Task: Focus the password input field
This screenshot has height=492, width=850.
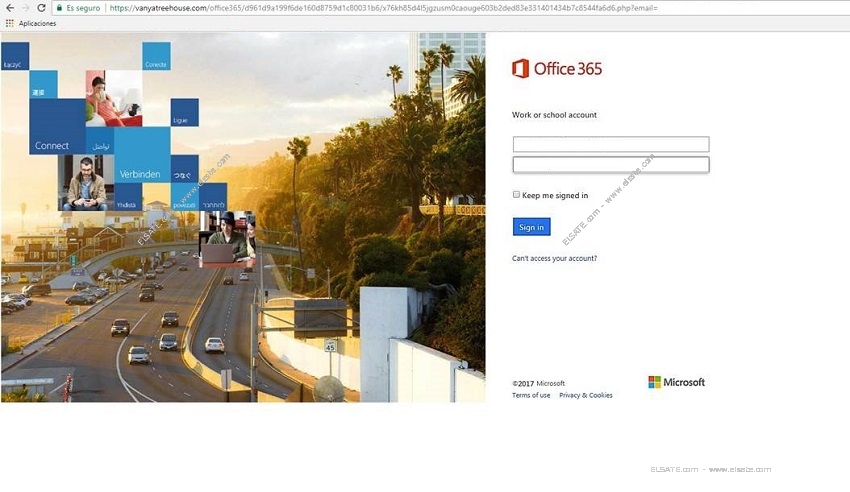Action: pos(611,165)
